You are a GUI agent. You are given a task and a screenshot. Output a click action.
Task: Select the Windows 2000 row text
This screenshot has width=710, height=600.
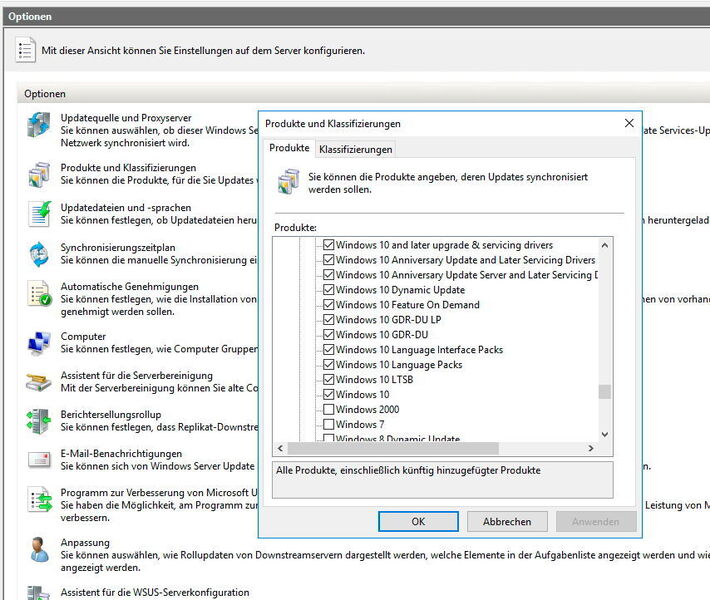367,409
